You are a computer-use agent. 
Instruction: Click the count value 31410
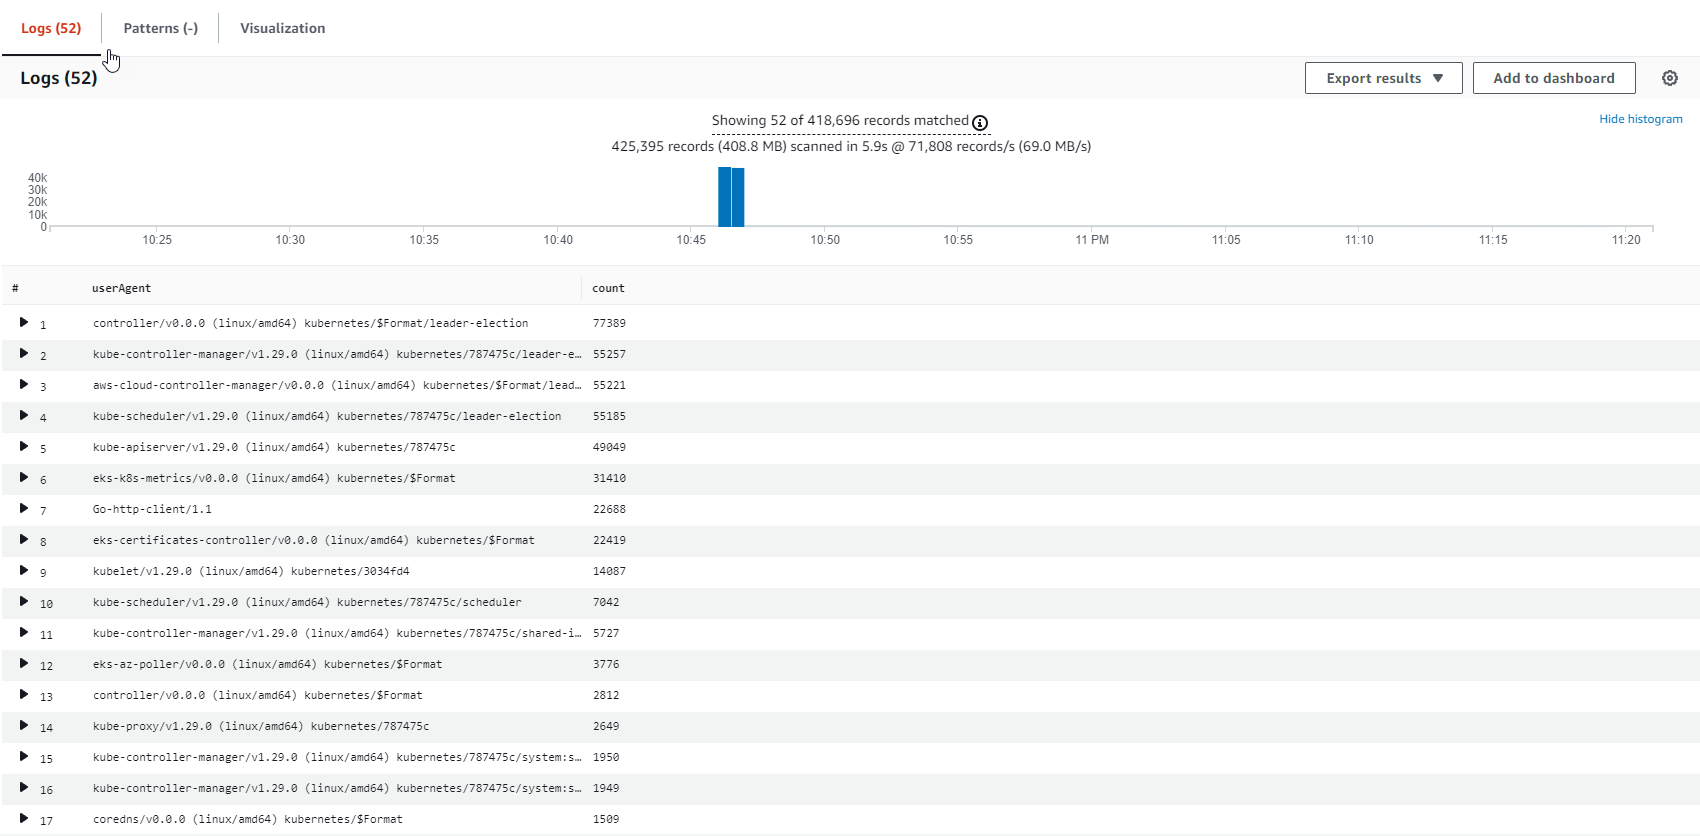[x=609, y=478]
